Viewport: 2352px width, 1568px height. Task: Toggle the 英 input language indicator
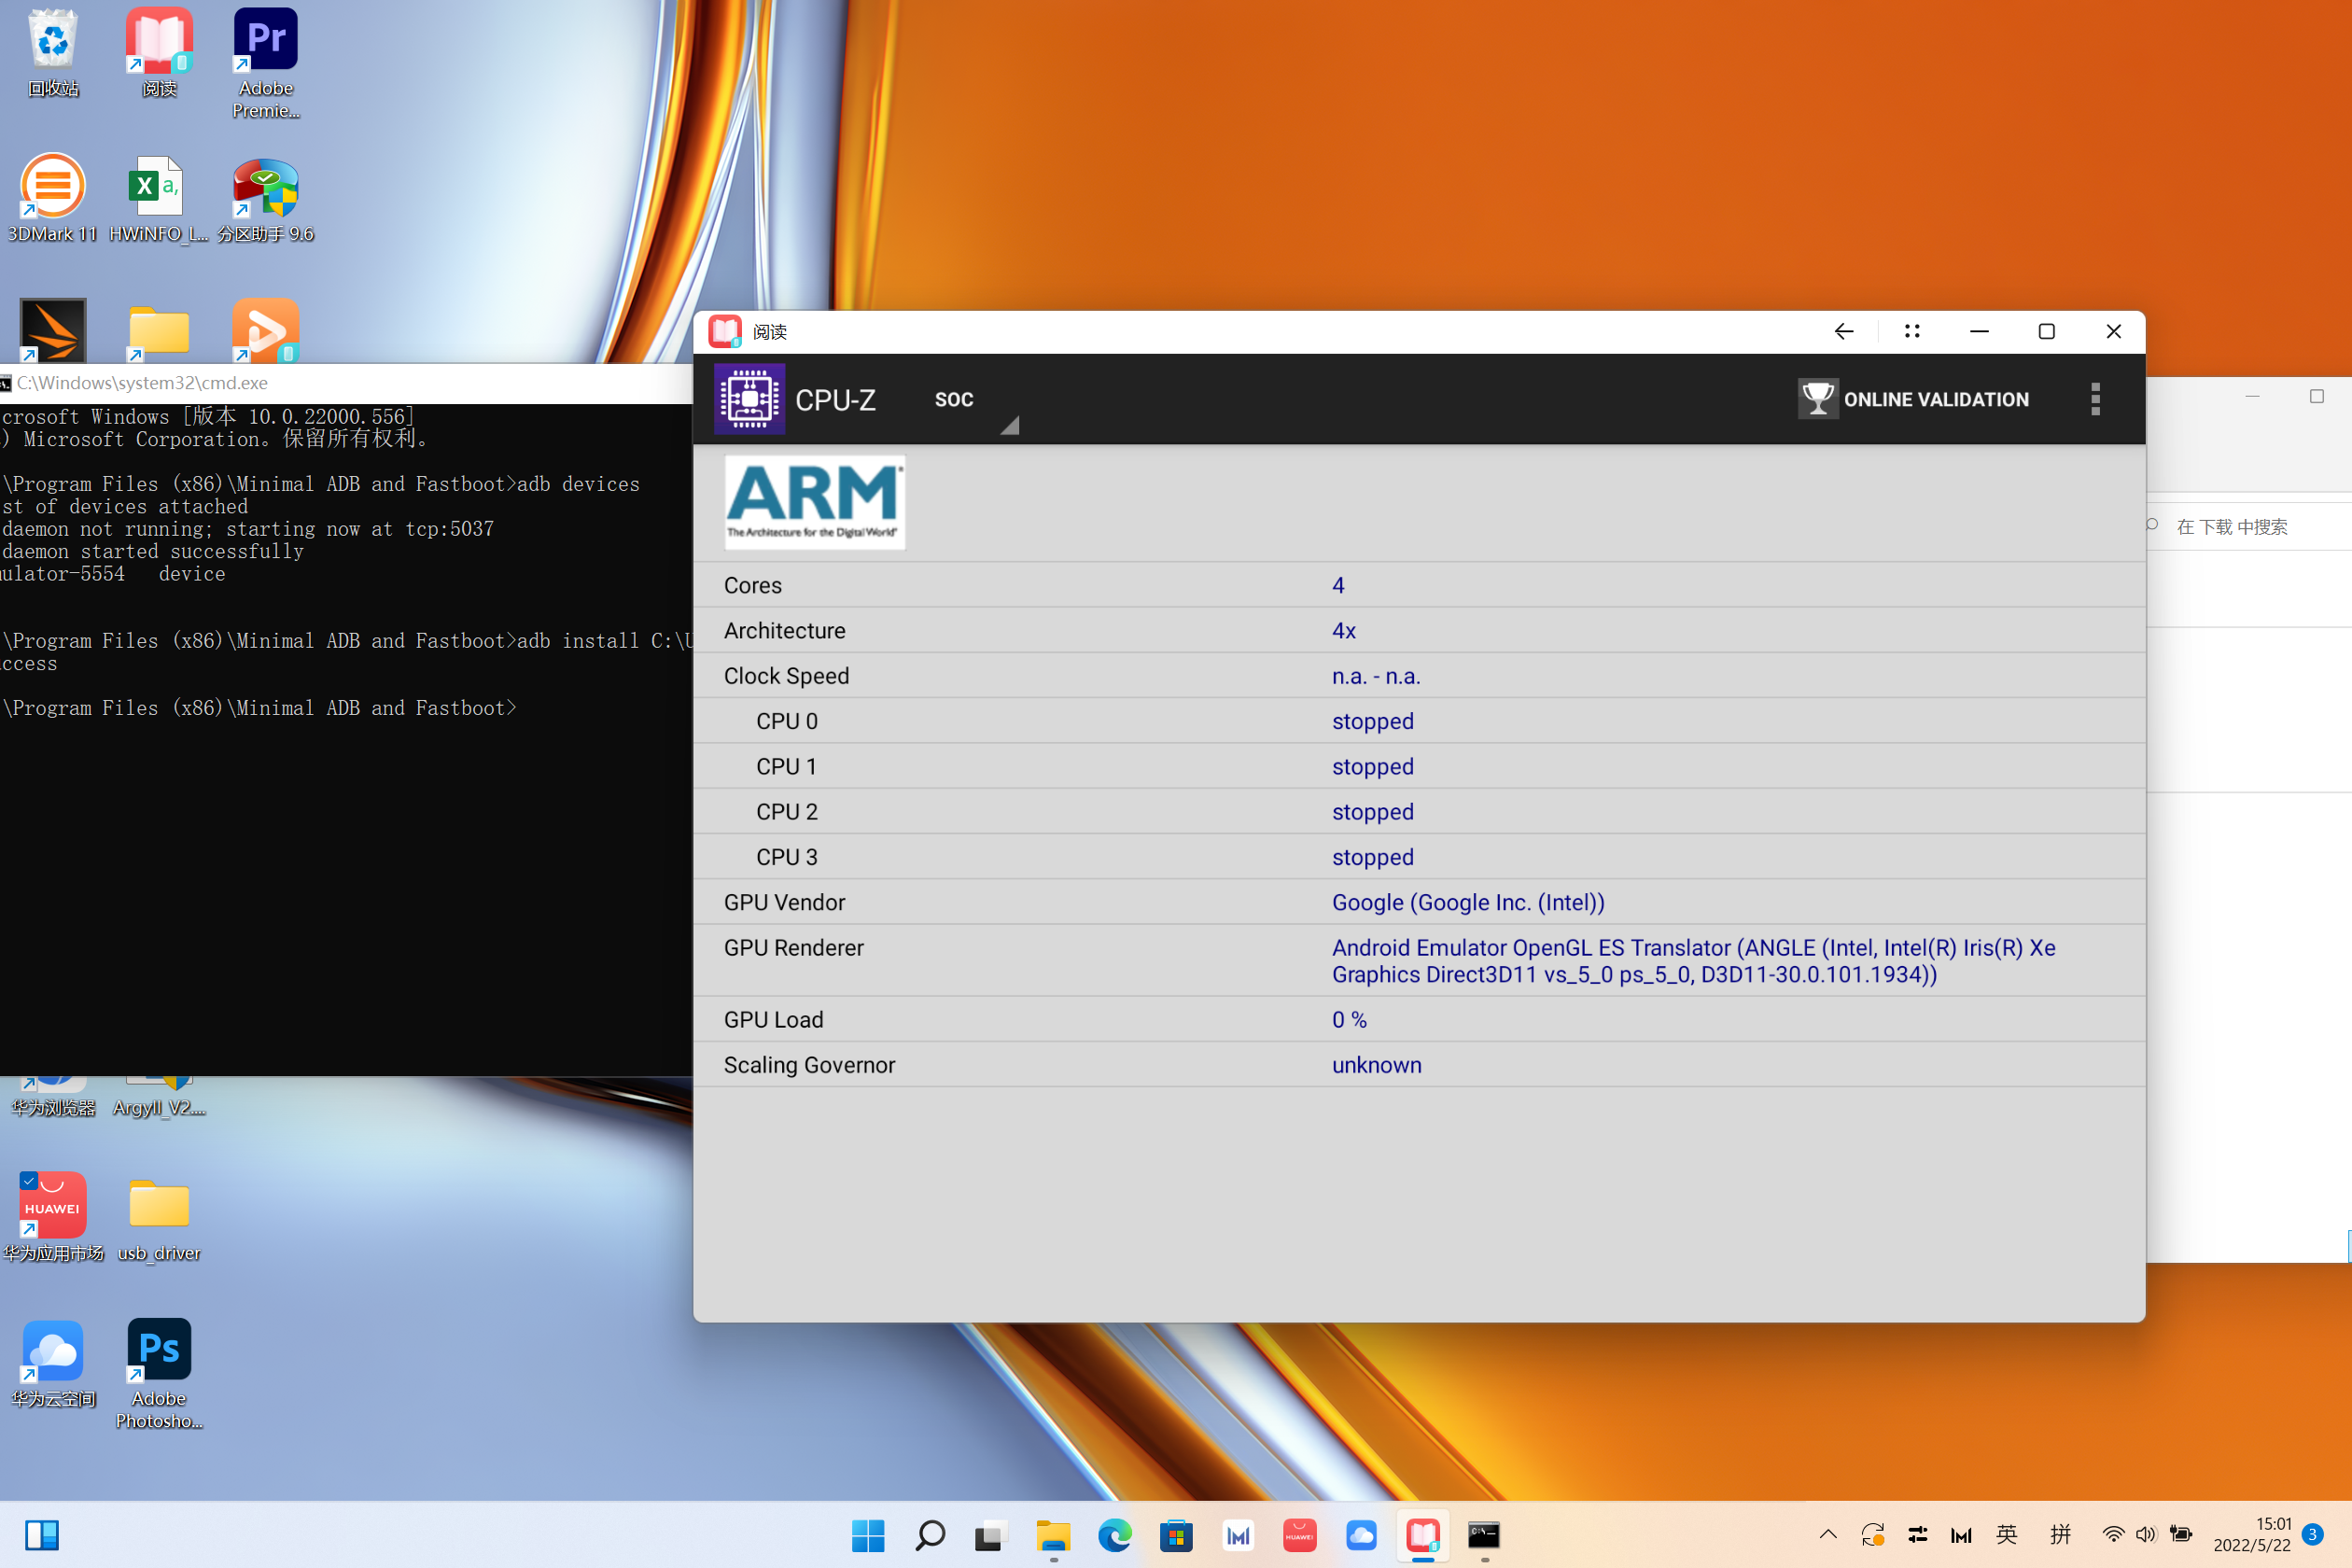click(x=2006, y=1535)
